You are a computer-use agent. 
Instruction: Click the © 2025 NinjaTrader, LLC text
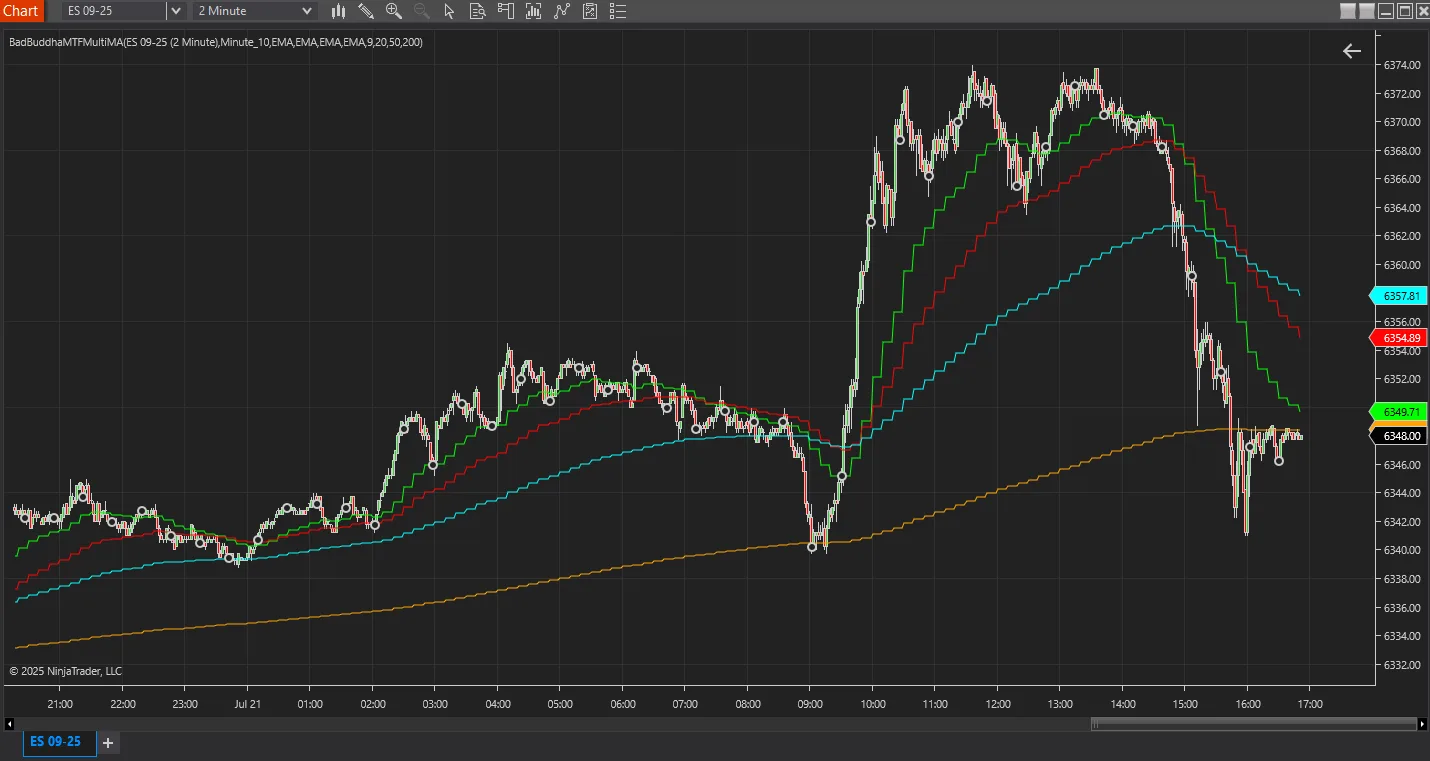(66, 671)
